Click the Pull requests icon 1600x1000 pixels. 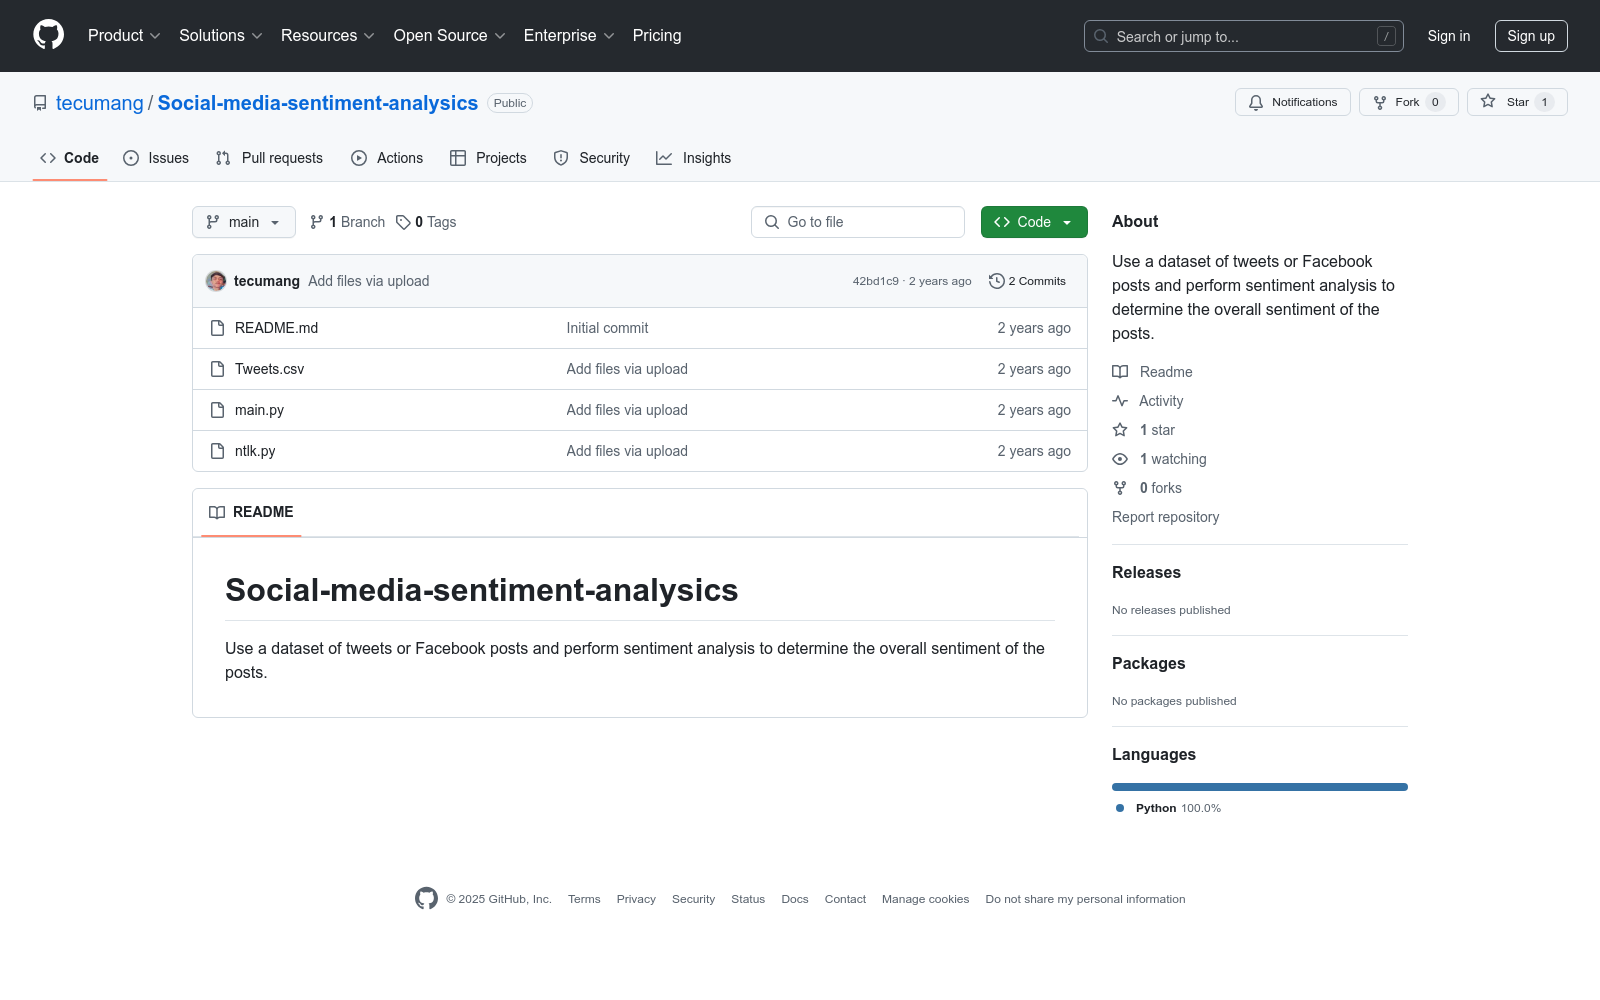coord(223,158)
